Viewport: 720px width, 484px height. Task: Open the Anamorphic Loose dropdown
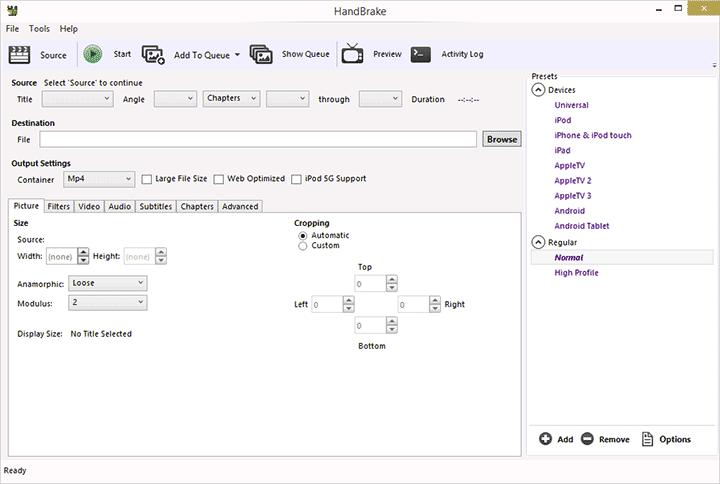108,283
